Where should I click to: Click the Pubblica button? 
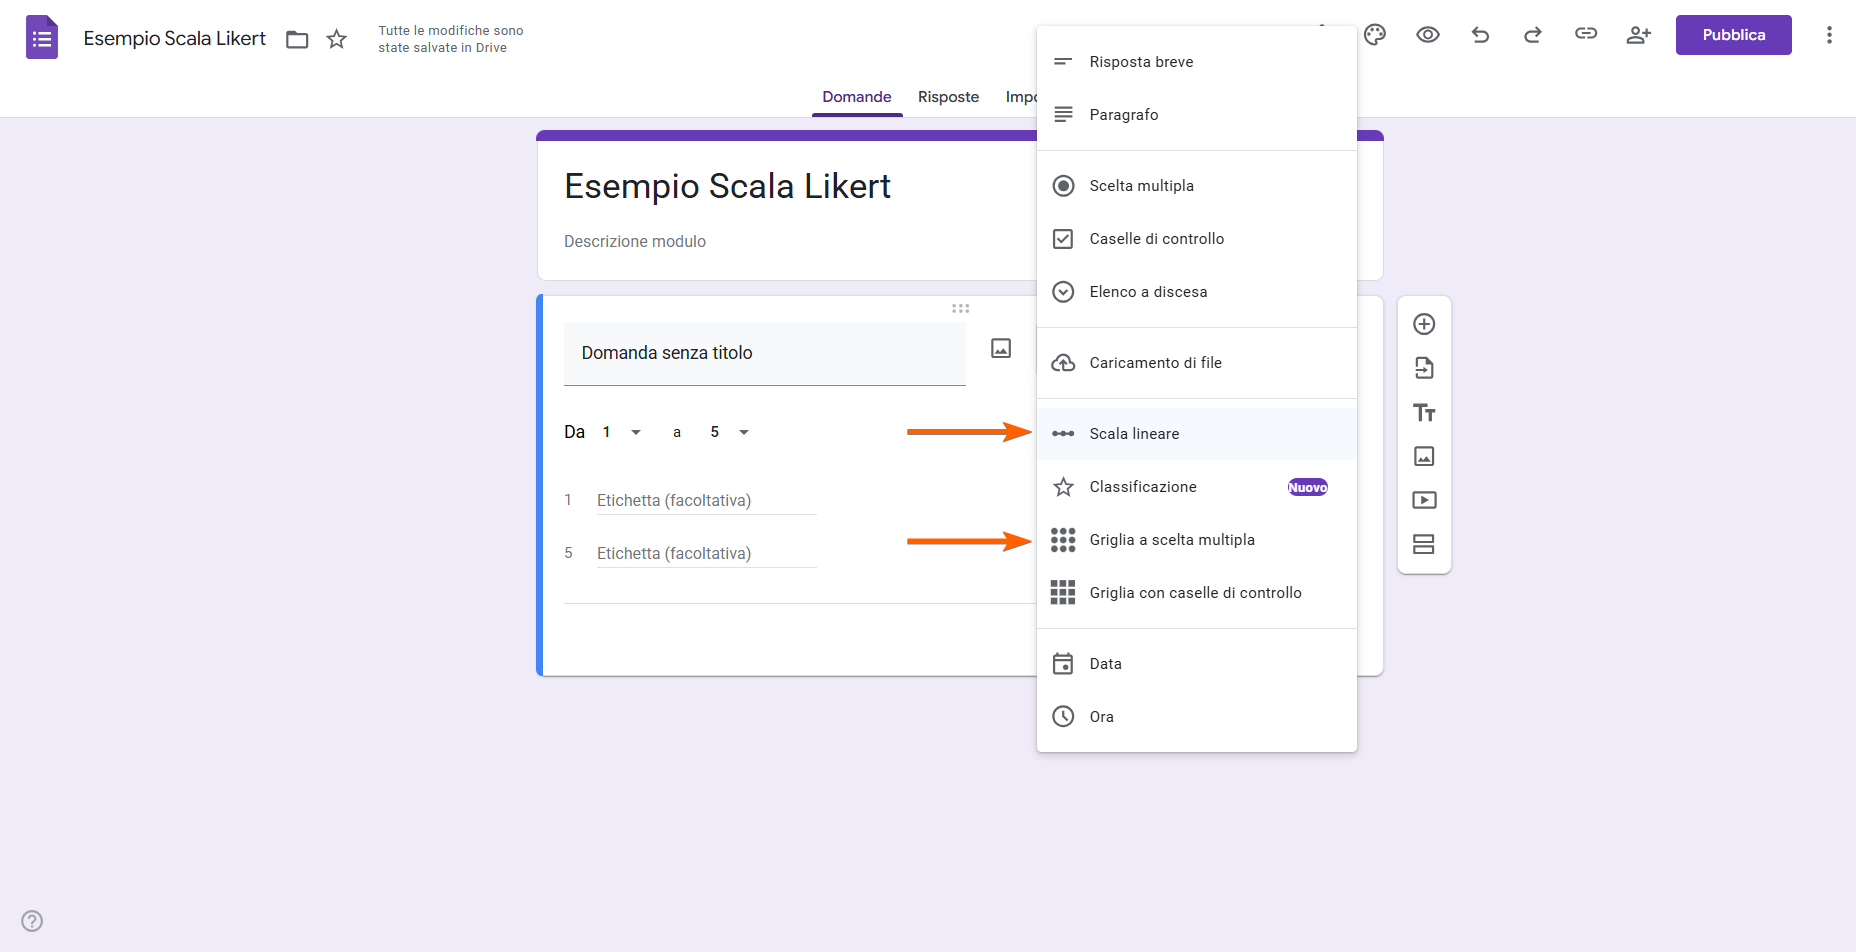click(1733, 34)
